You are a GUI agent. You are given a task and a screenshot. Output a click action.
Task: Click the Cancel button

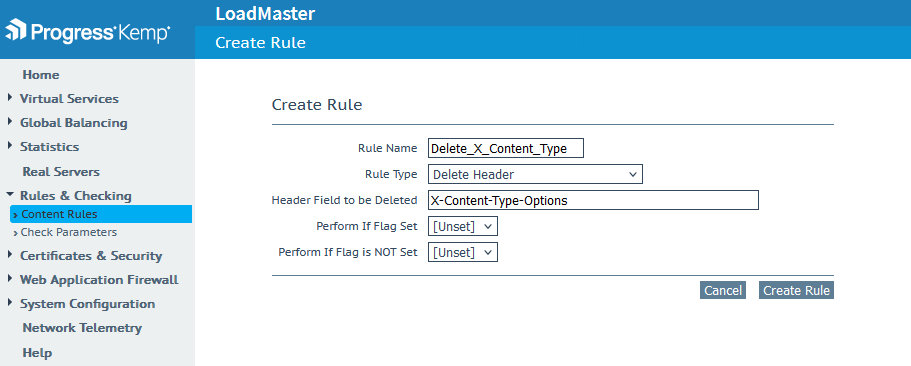click(723, 290)
